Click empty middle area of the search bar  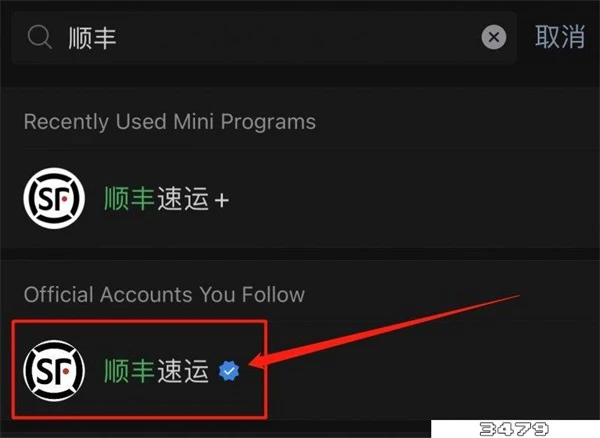click(298, 37)
